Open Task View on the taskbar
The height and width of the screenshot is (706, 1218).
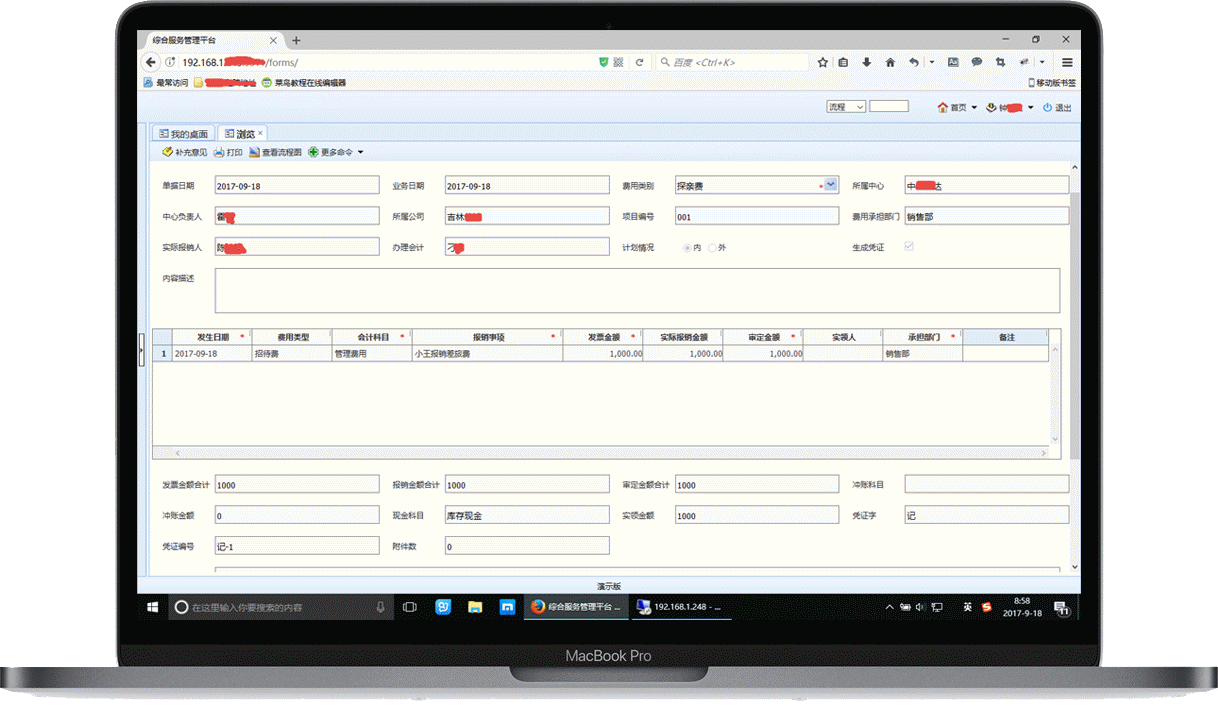tap(410, 607)
